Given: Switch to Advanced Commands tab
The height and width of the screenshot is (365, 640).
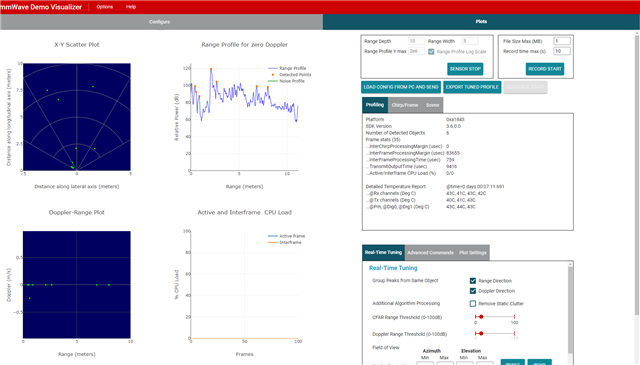Looking at the screenshot, I should click(x=430, y=253).
